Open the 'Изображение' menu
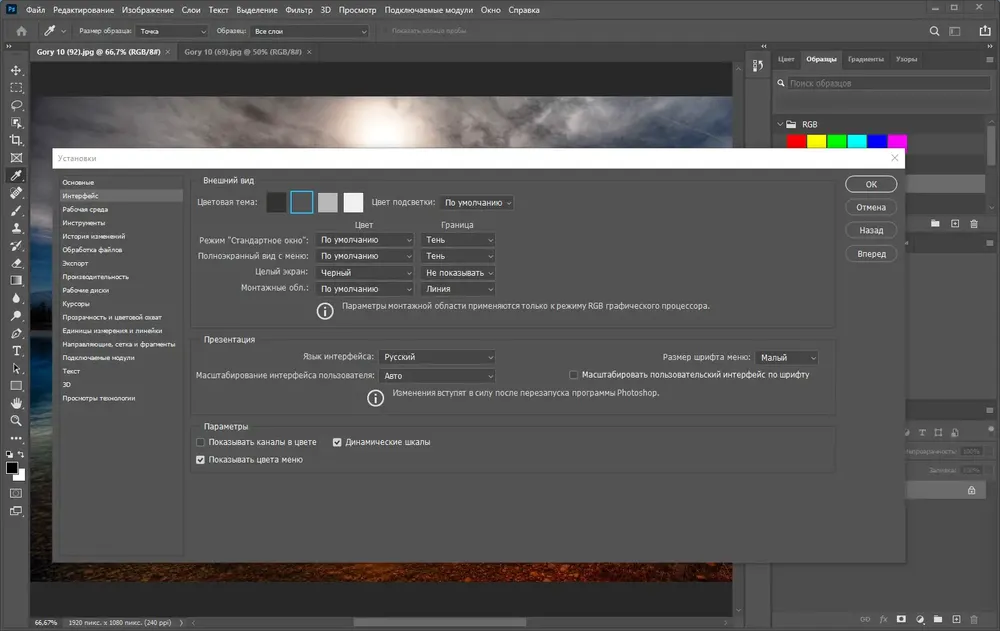This screenshot has height=631, width=1000. (x=147, y=10)
